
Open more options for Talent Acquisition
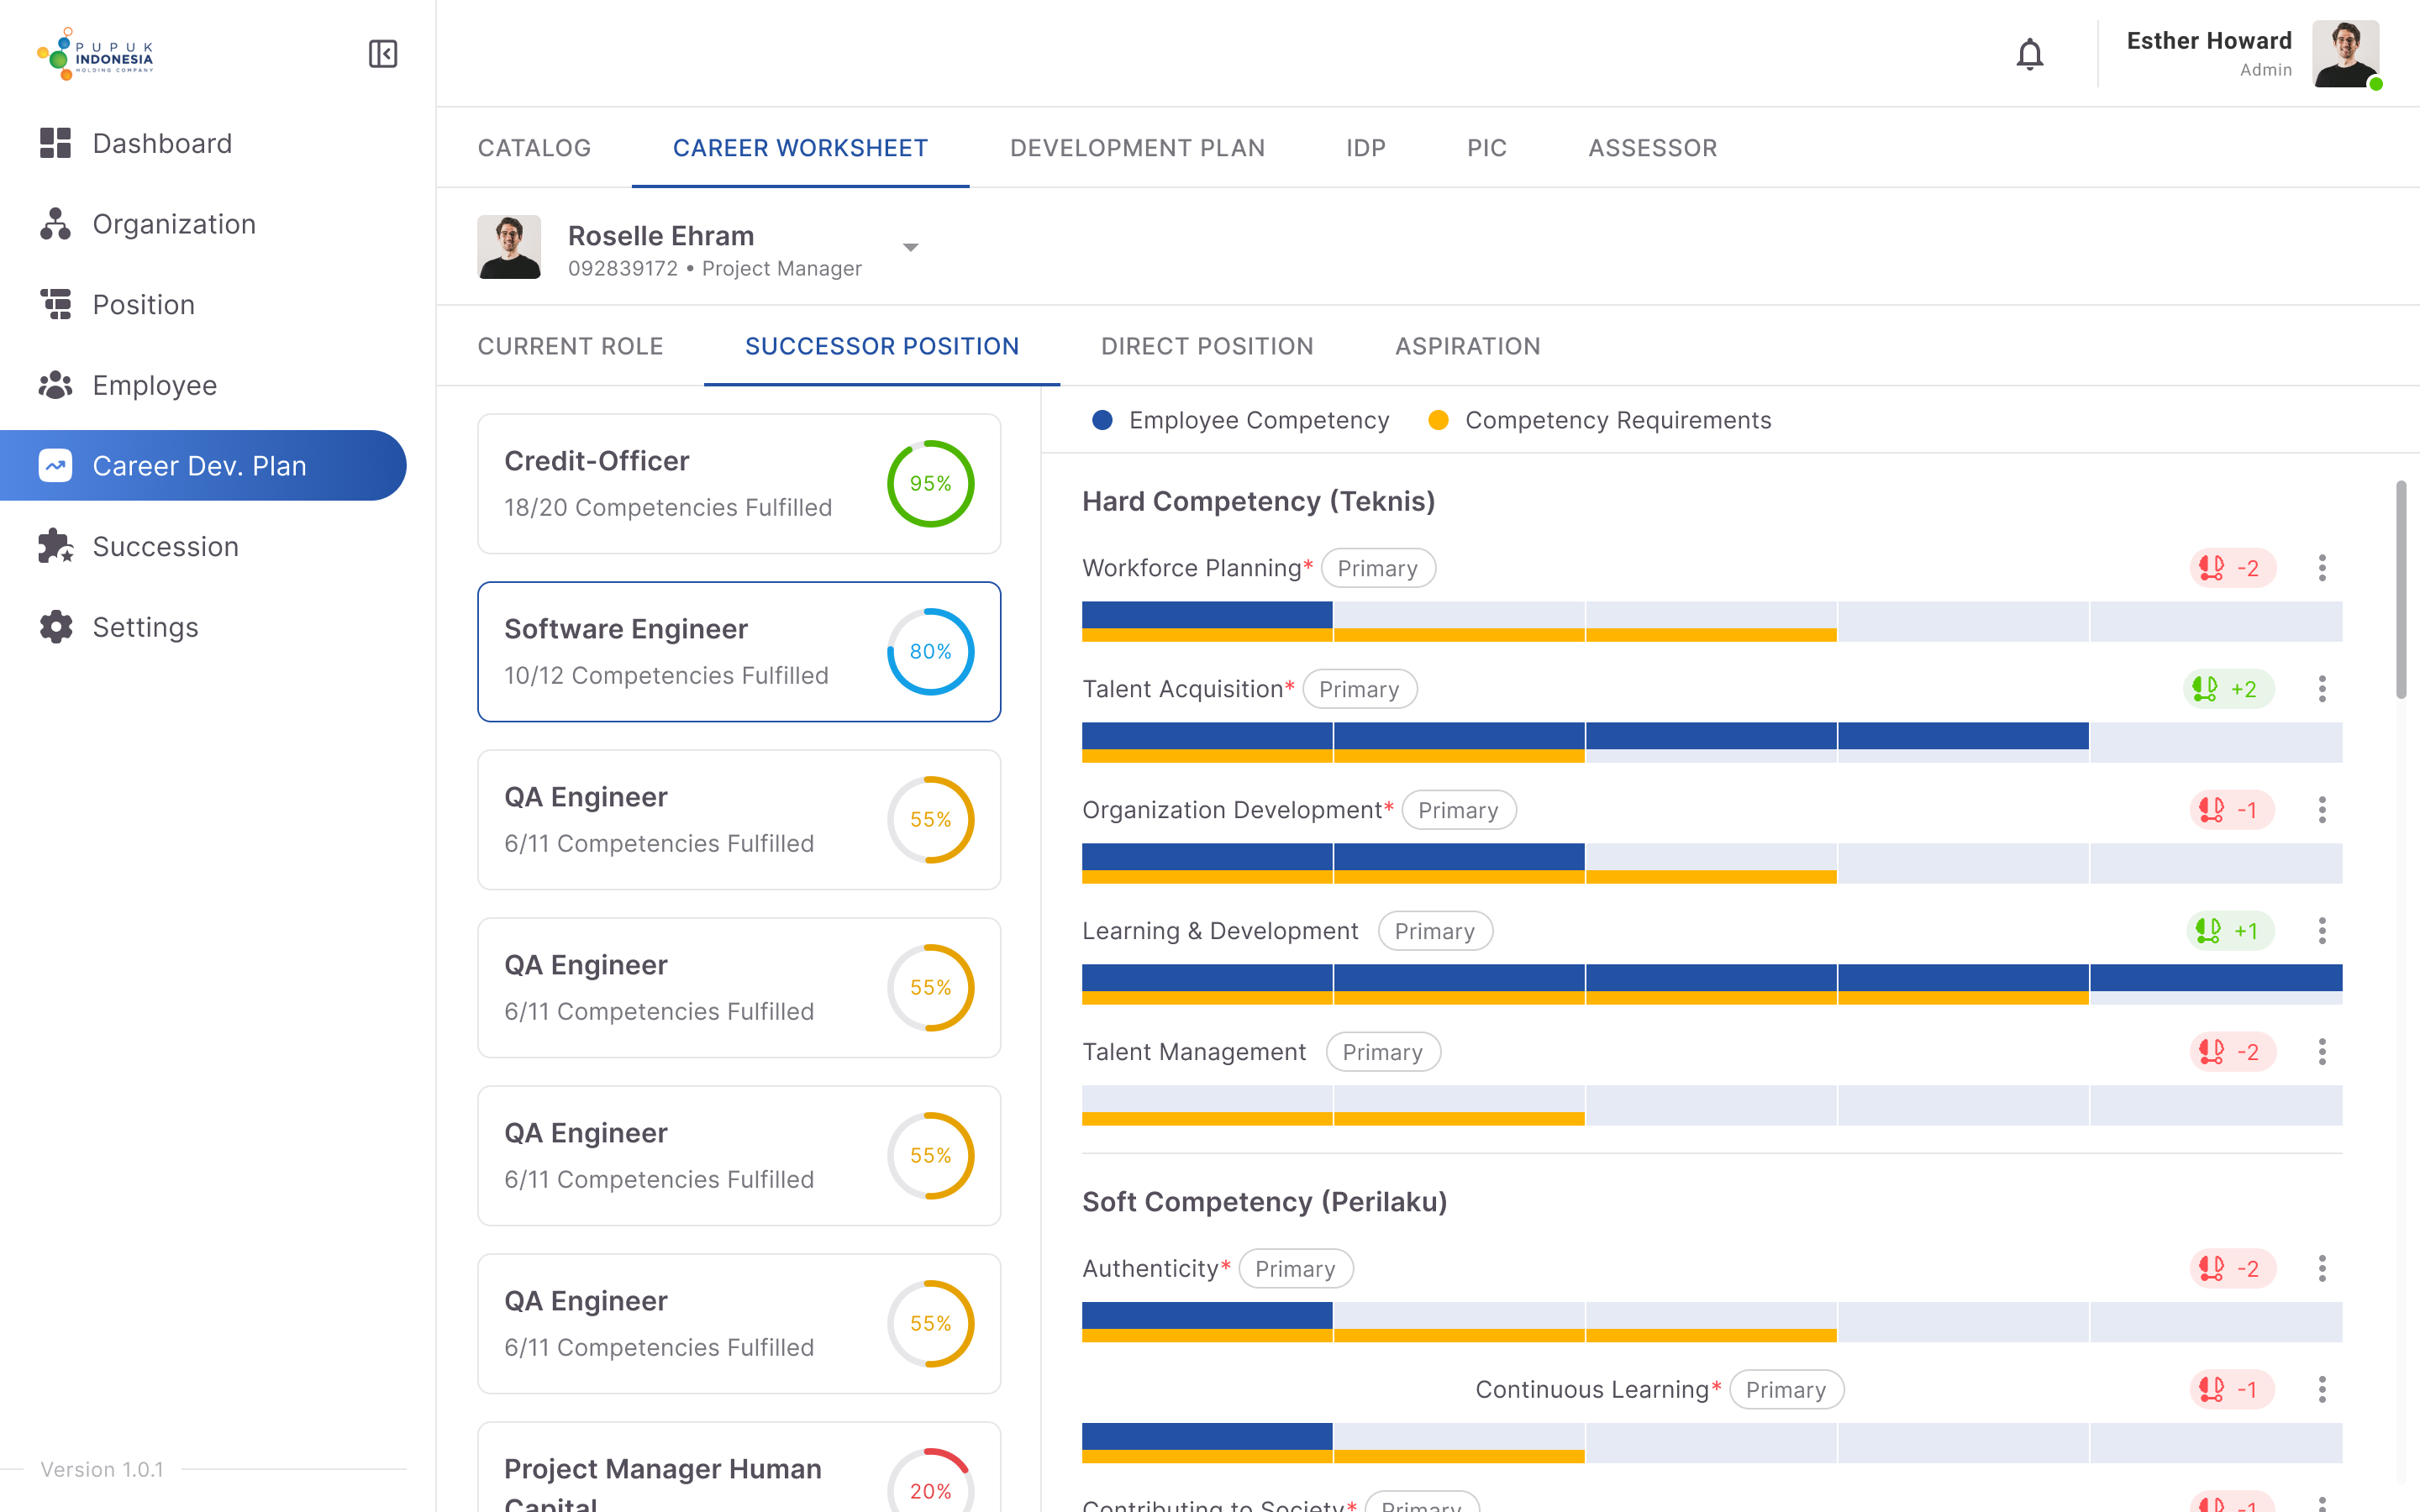coord(2322,689)
